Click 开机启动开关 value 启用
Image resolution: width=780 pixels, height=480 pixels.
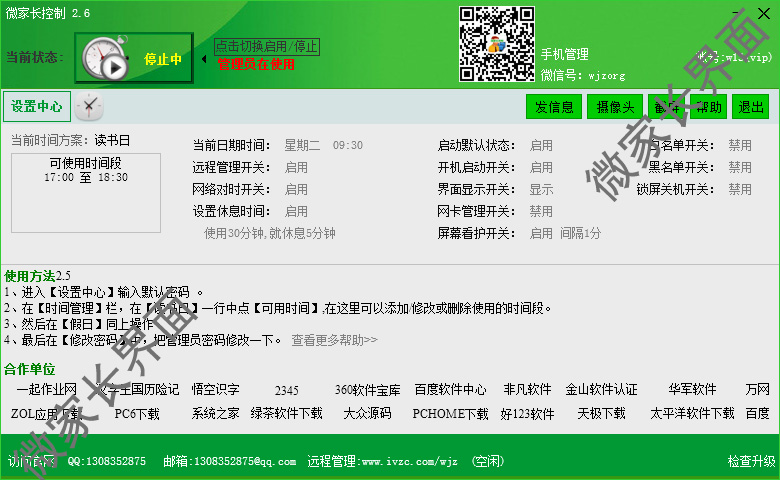coord(541,168)
